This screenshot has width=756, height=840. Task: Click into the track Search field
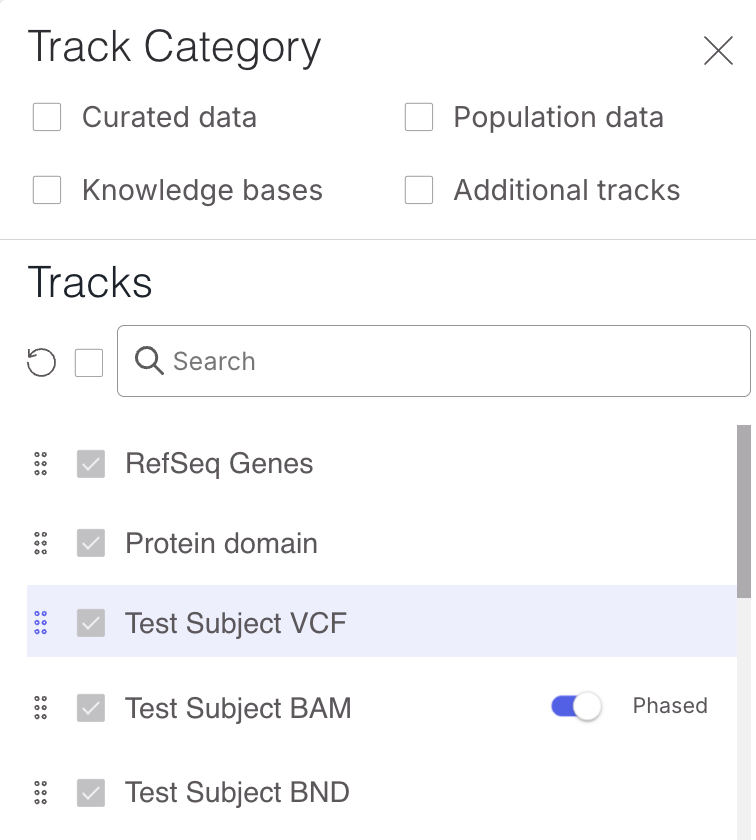[450, 361]
